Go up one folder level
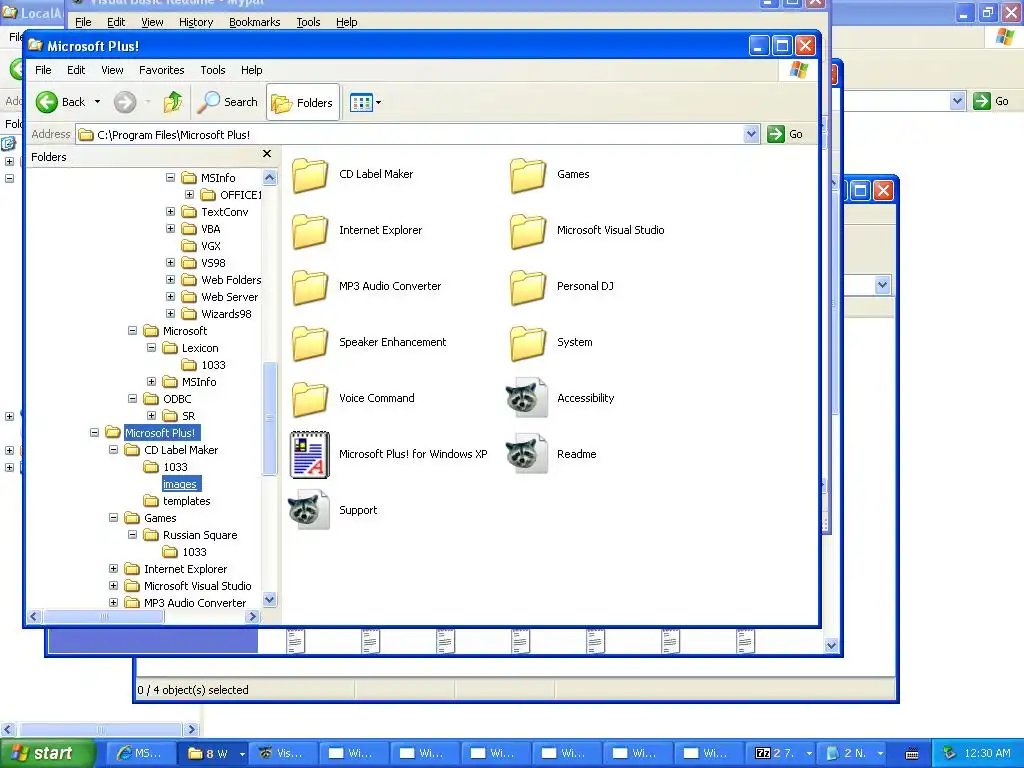Image resolution: width=1024 pixels, height=768 pixels. 173,102
